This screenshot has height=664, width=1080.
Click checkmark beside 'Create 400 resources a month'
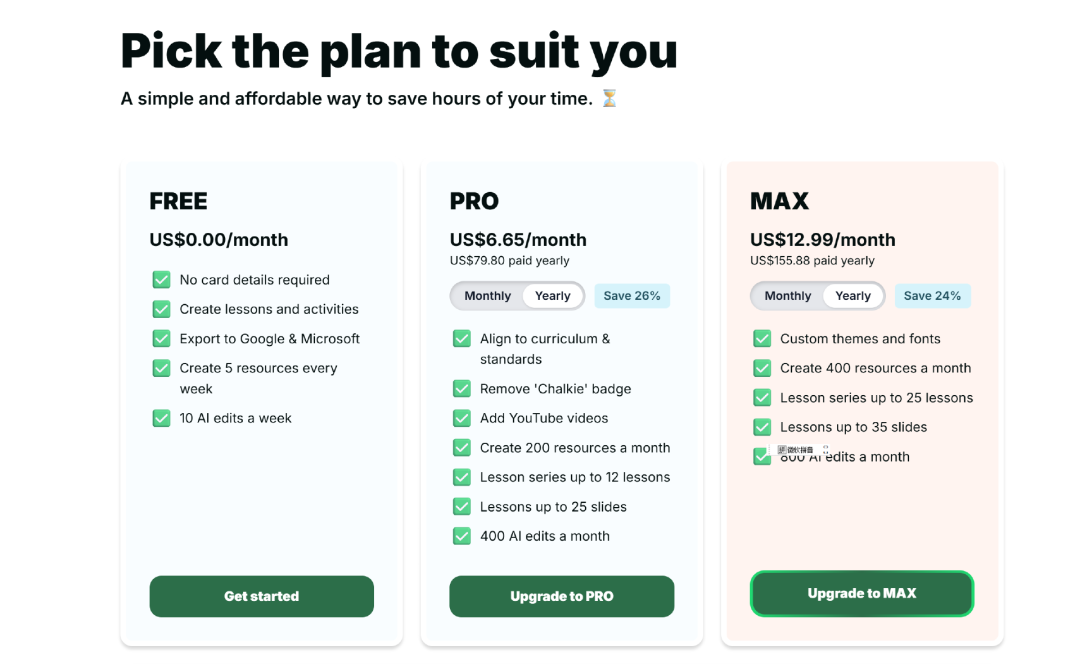click(761, 368)
